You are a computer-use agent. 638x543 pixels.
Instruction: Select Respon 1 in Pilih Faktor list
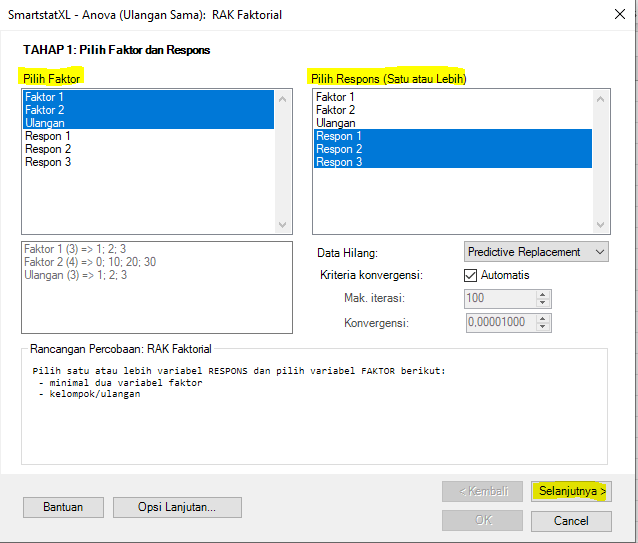(47, 136)
